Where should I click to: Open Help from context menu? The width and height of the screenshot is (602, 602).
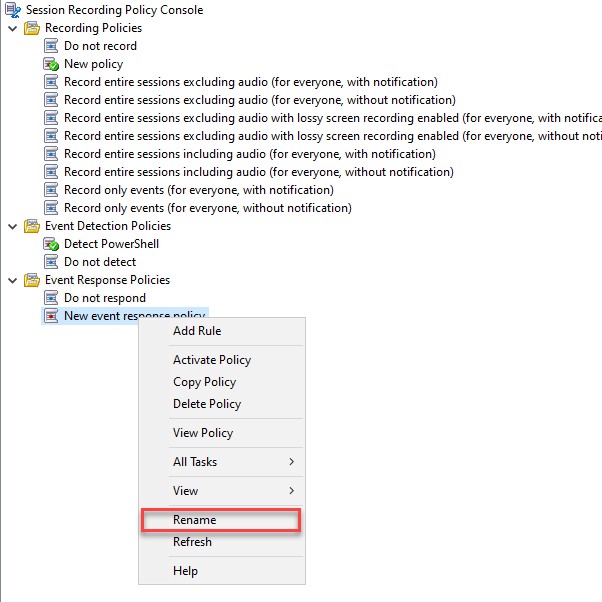pyautogui.click(x=222, y=571)
